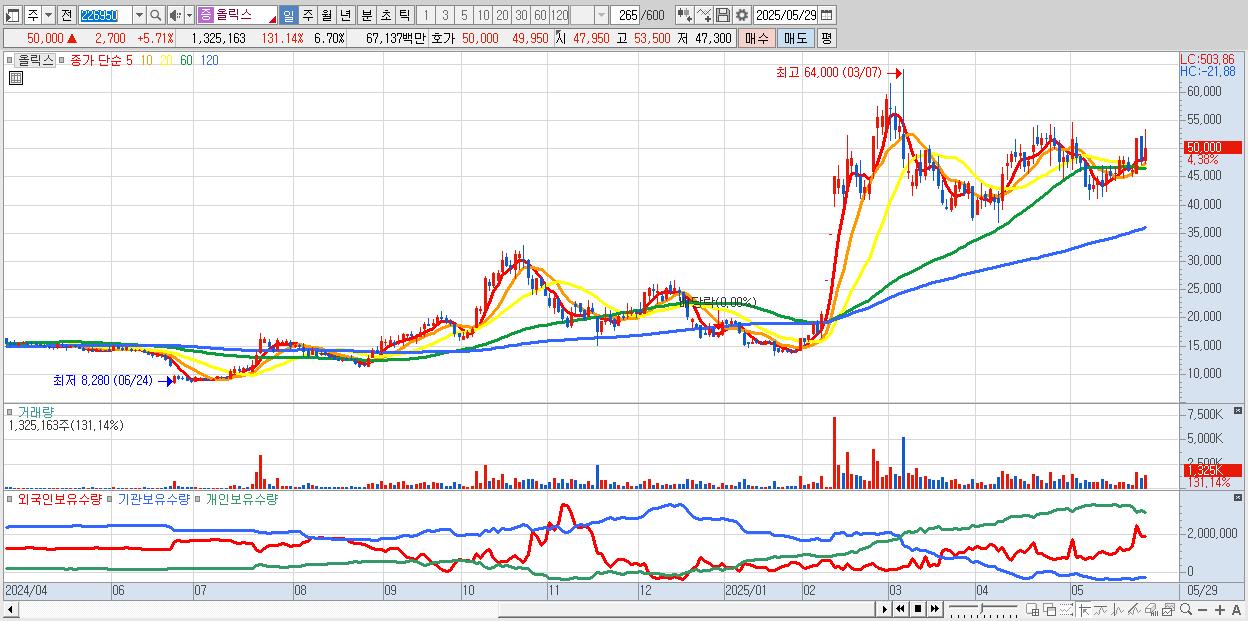Toggle the 기관보유수량 indicator marker
The height and width of the screenshot is (621, 1248).
pyautogui.click(x=110, y=497)
